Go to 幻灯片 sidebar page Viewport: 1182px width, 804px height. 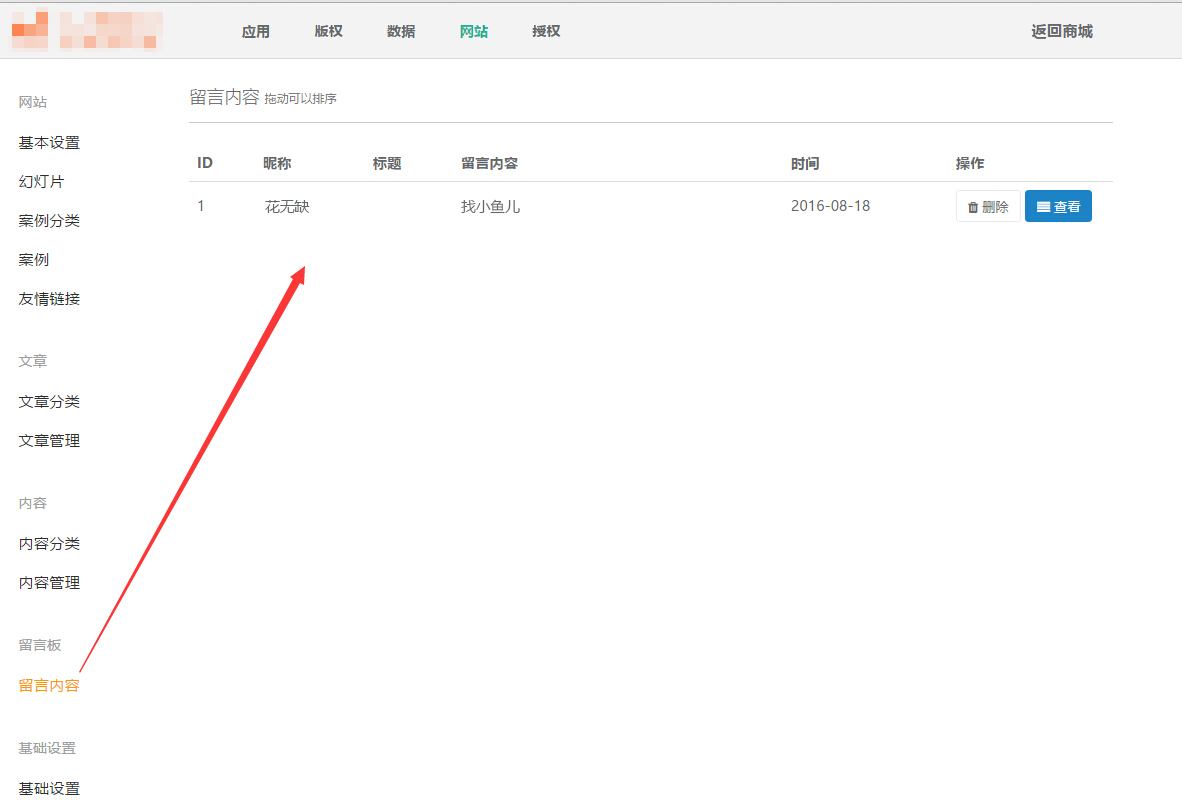click(41, 182)
